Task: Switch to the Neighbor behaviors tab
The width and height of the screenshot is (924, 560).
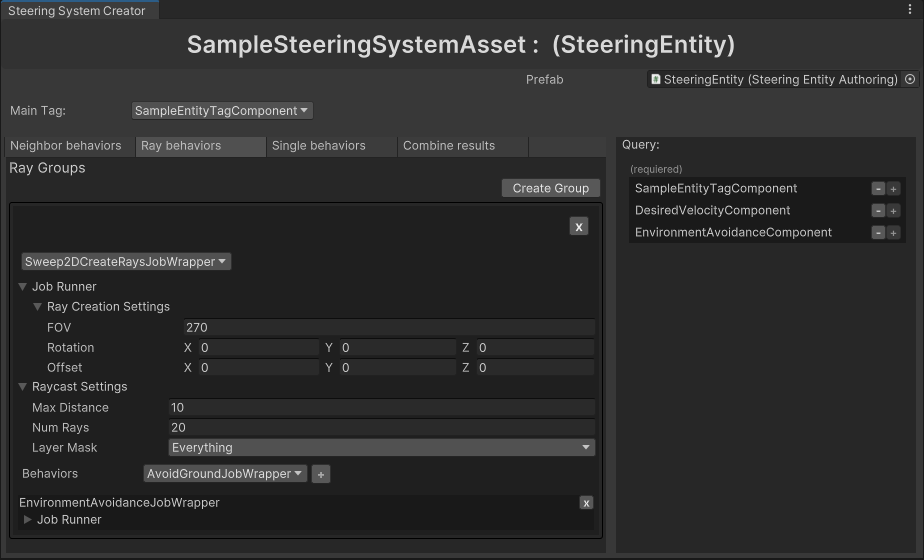Action: [x=66, y=146]
